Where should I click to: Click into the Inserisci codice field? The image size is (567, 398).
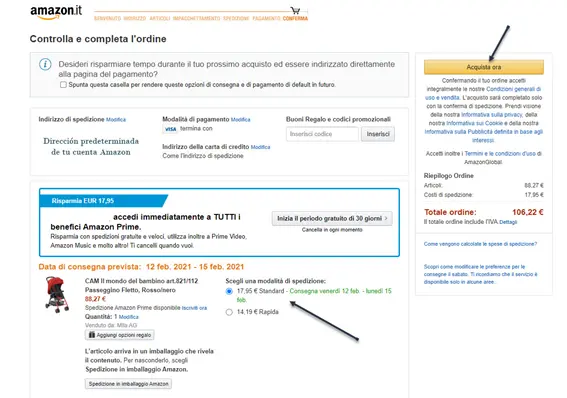click(322, 134)
